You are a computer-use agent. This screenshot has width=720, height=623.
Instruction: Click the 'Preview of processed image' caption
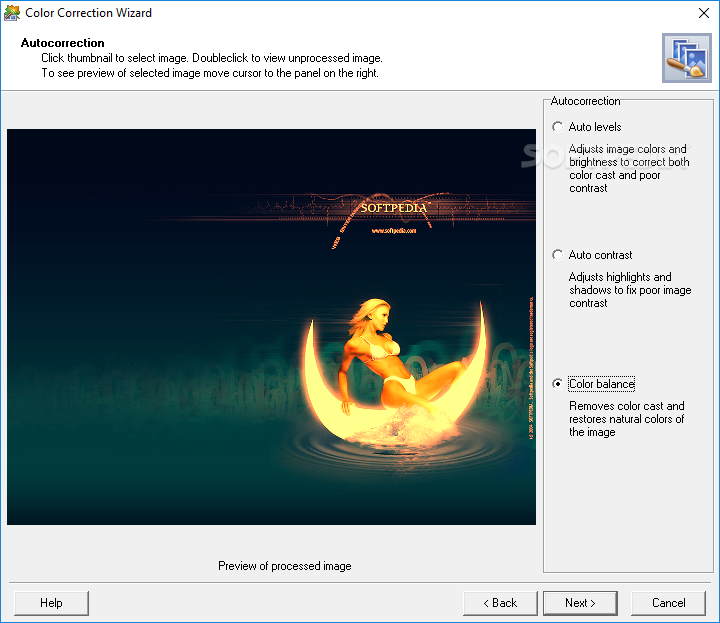[x=285, y=566]
